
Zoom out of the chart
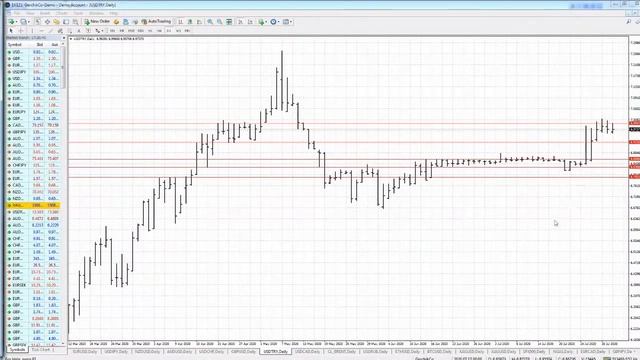point(220,22)
